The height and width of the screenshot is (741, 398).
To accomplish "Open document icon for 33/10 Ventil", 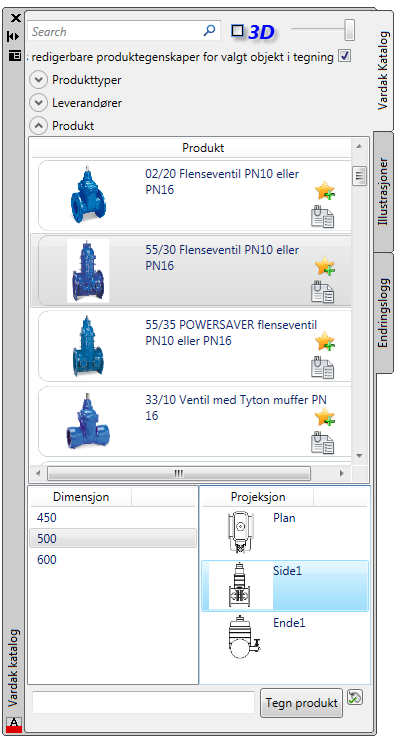I will (x=322, y=442).
